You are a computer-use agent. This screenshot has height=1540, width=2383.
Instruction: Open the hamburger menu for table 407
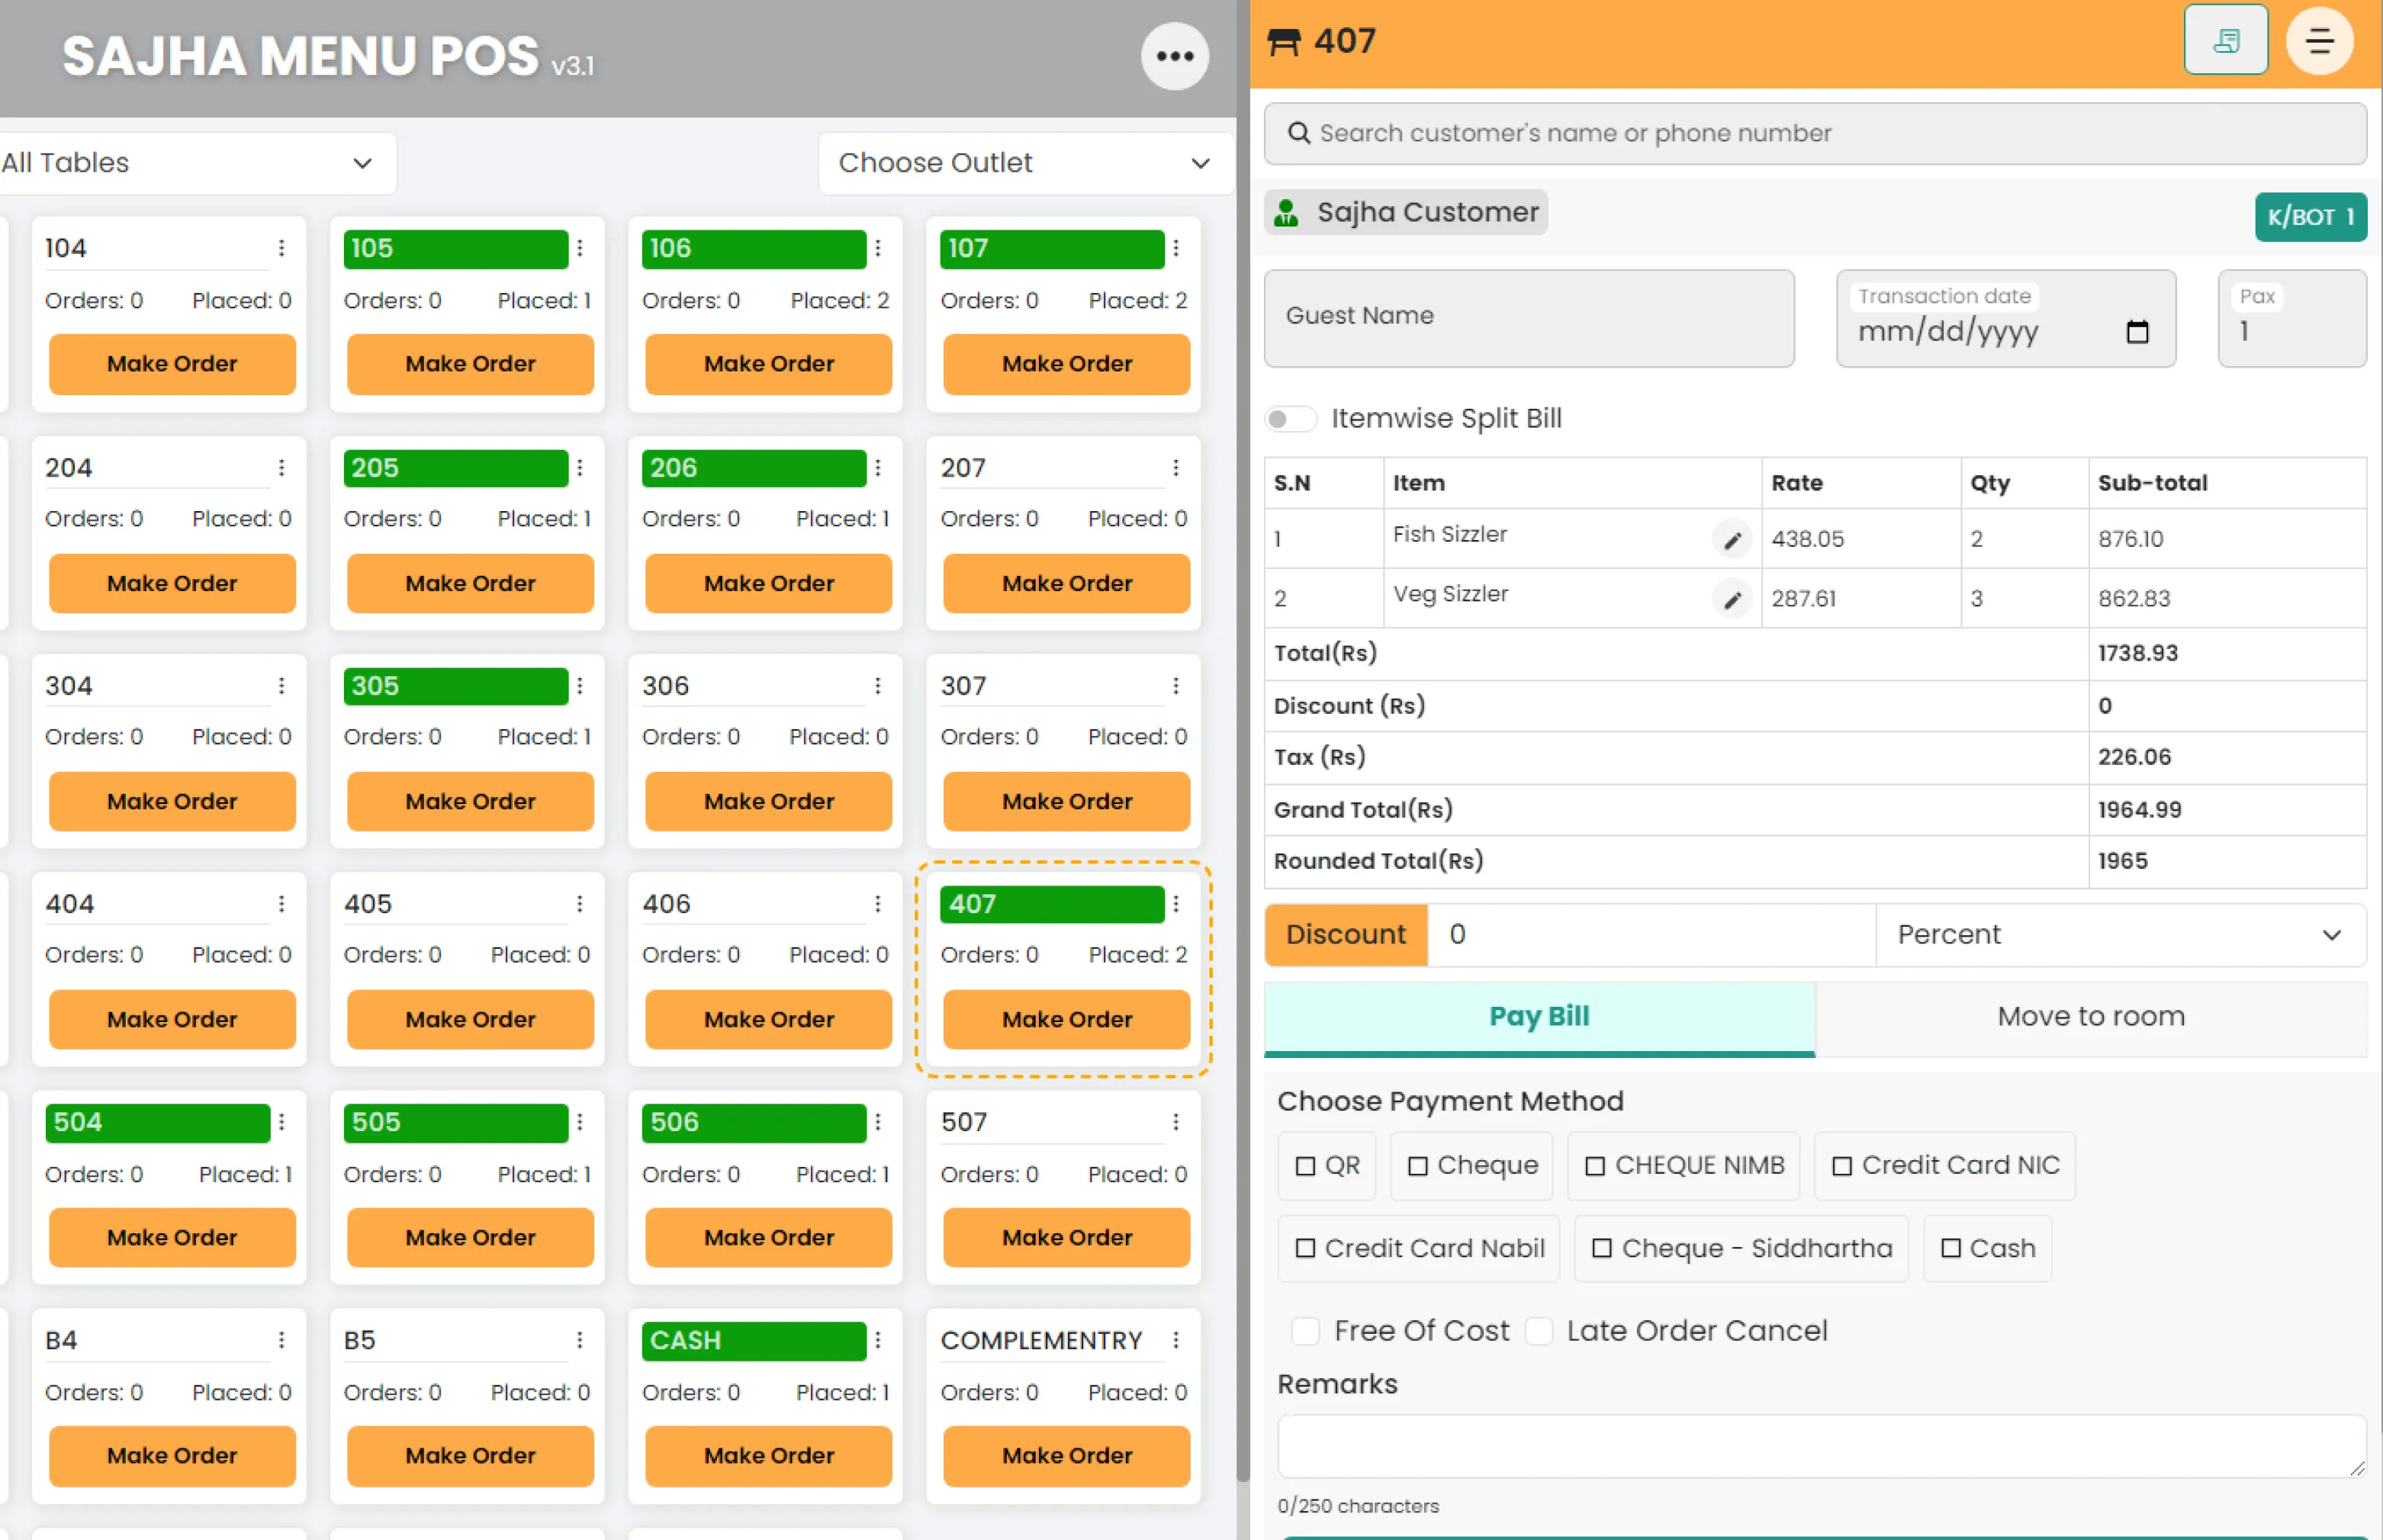pos(2319,41)
